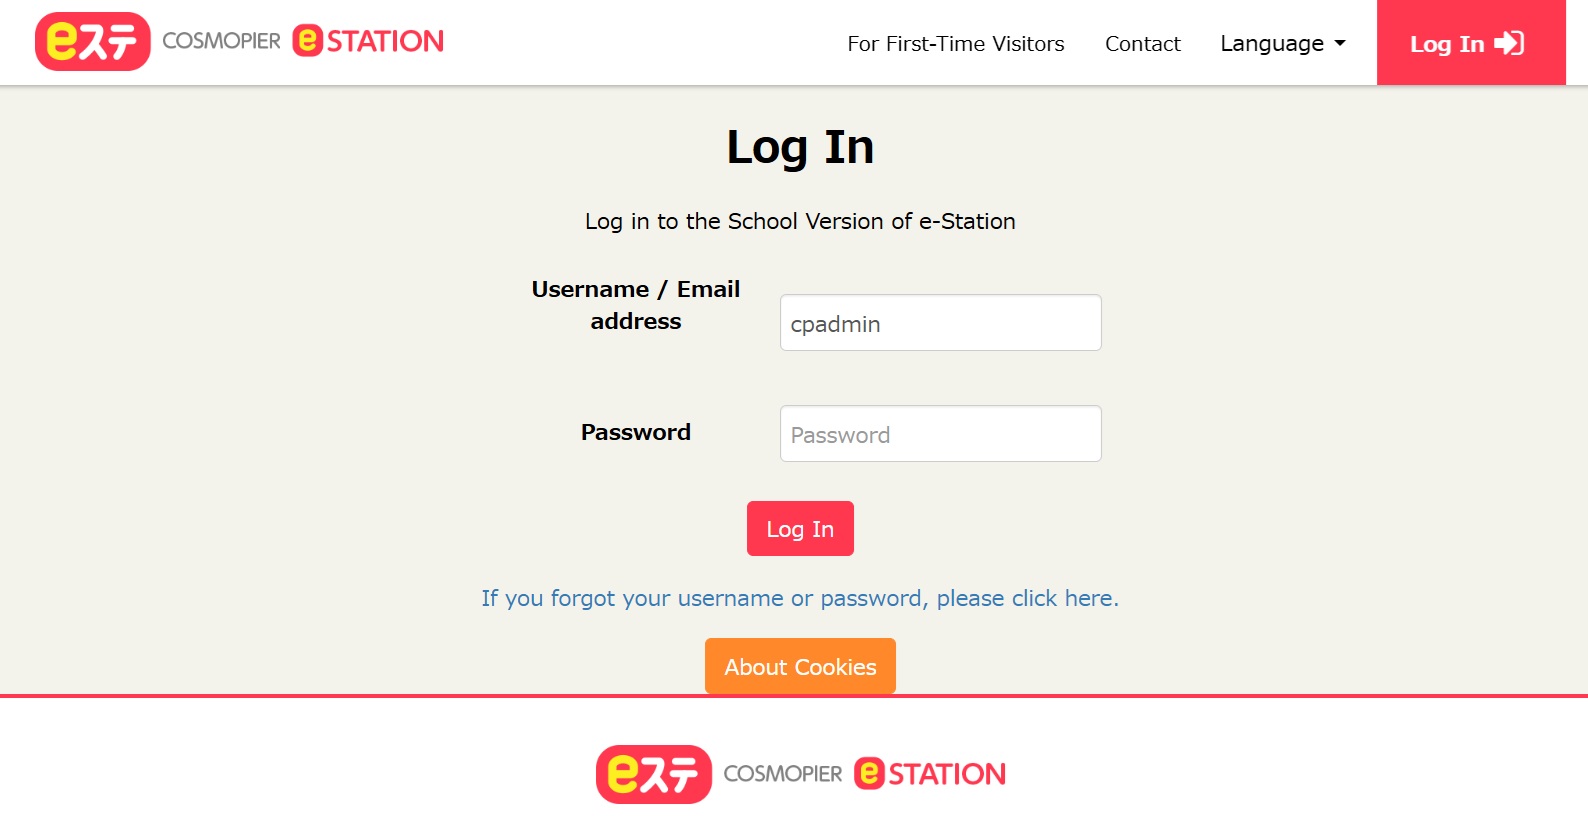Viewport: 1588px width, 816px height.
Task: Click into the Password input field
Action: pyautogui.click(x=940, y=434)
